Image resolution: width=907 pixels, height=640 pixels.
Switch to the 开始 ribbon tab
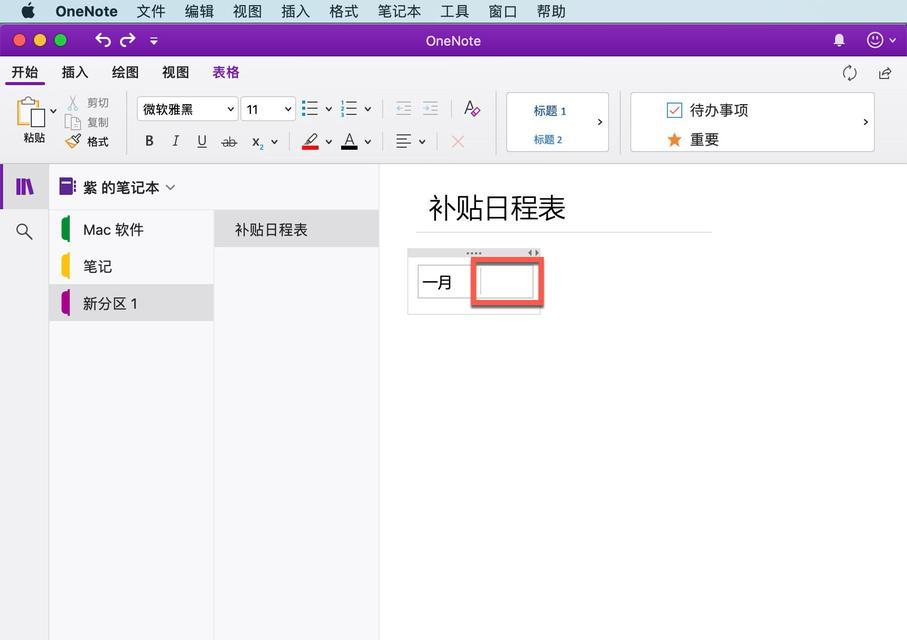[x=25, y=72]
